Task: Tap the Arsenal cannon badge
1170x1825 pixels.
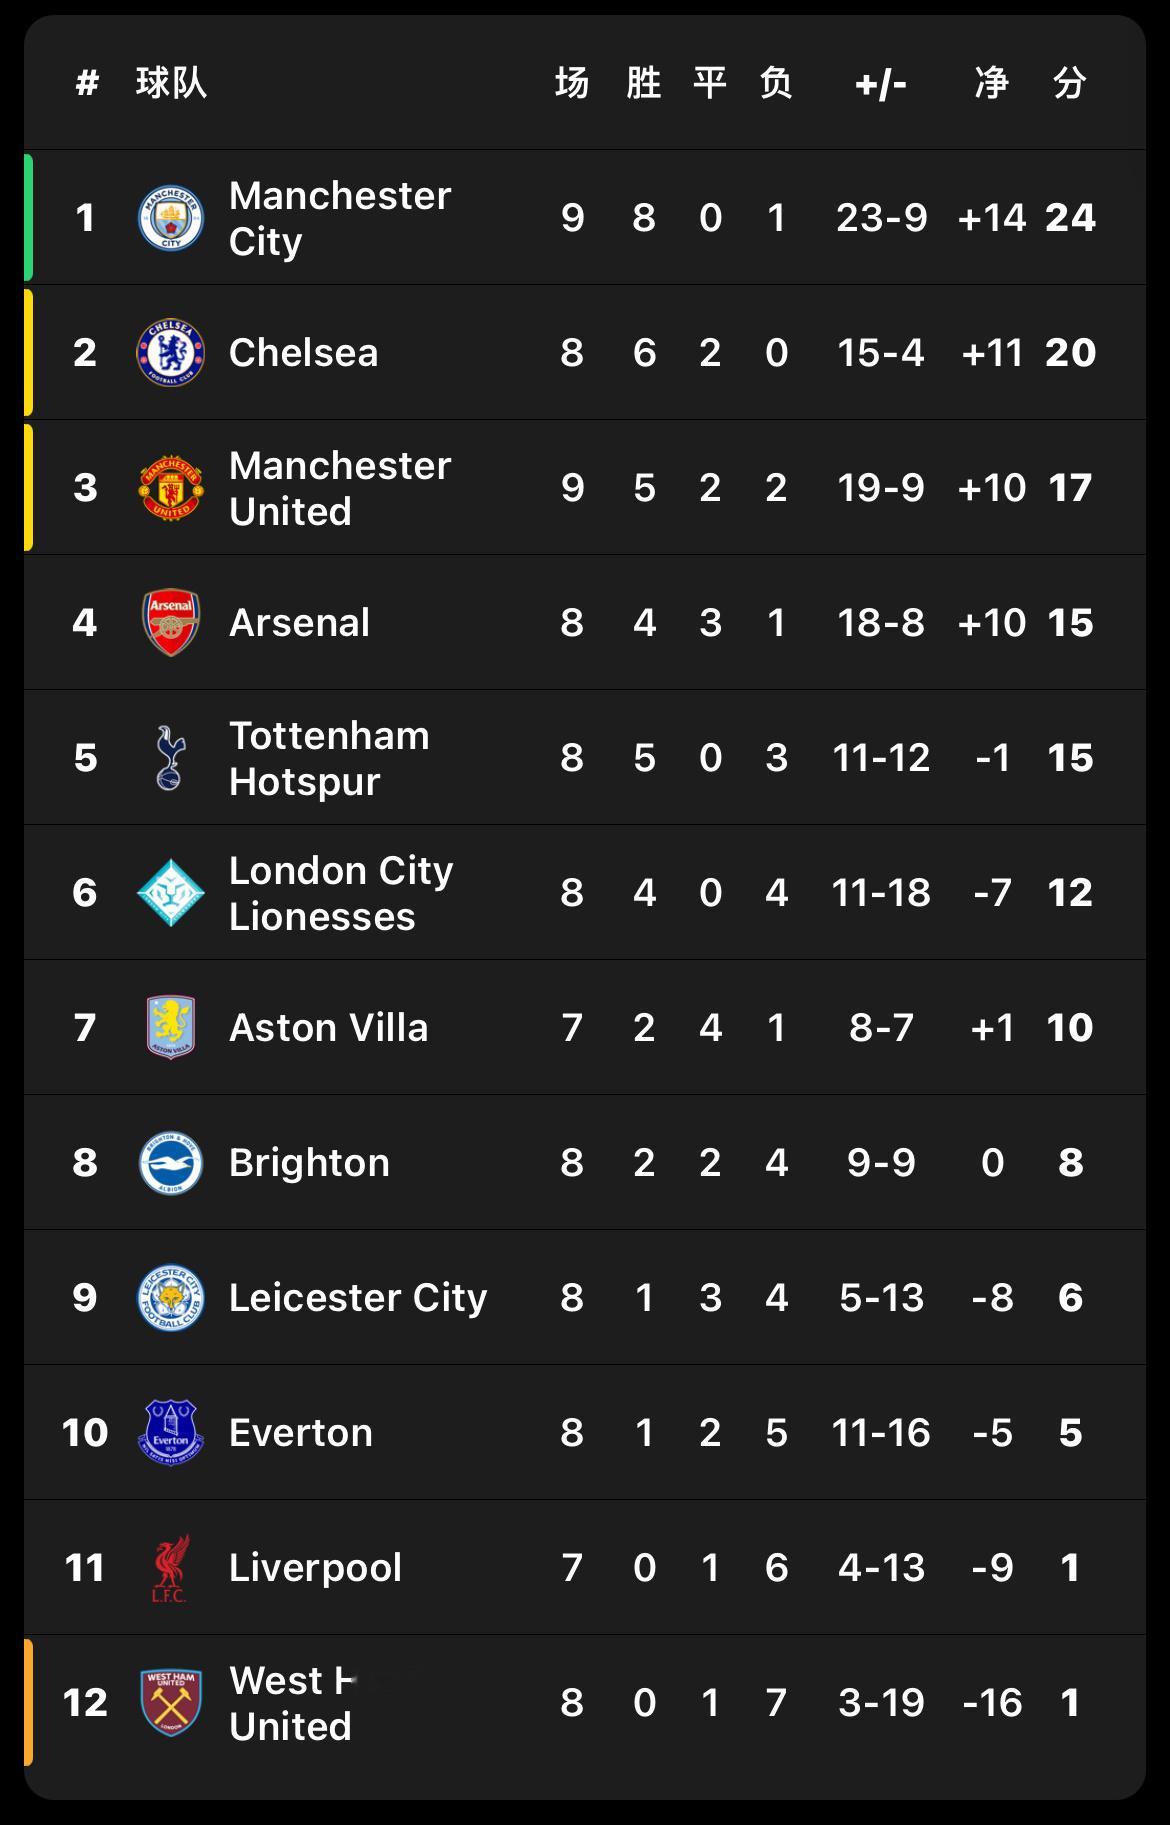Action: coord(171,622)
